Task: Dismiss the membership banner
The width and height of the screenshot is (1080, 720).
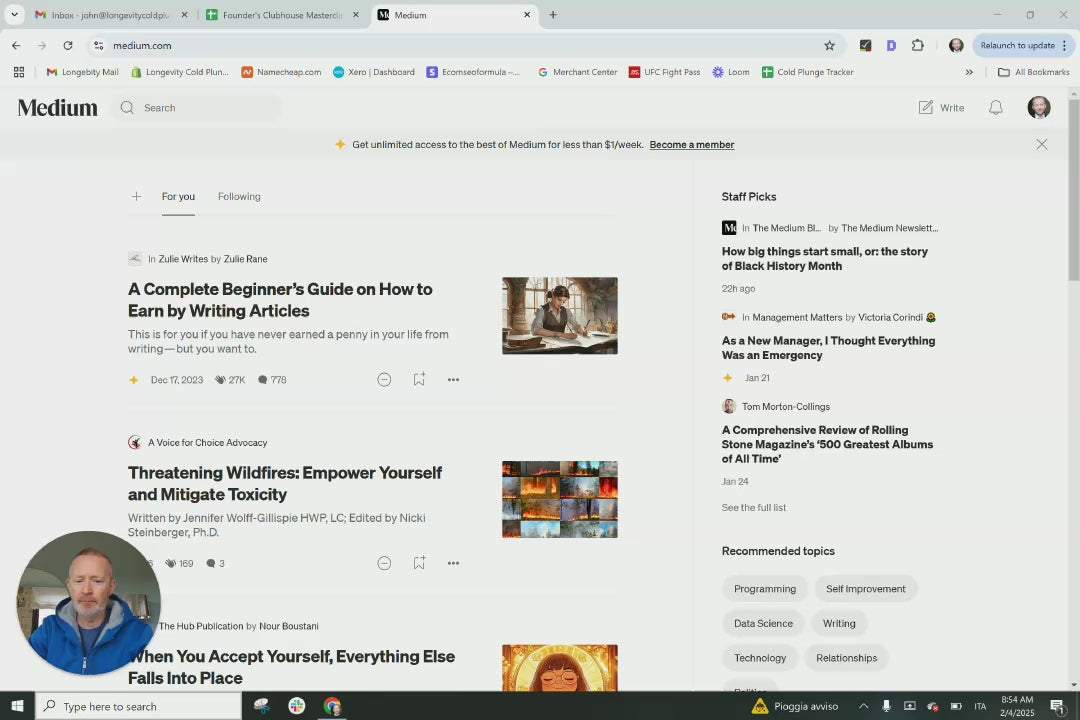Action: coord(1041,145)
